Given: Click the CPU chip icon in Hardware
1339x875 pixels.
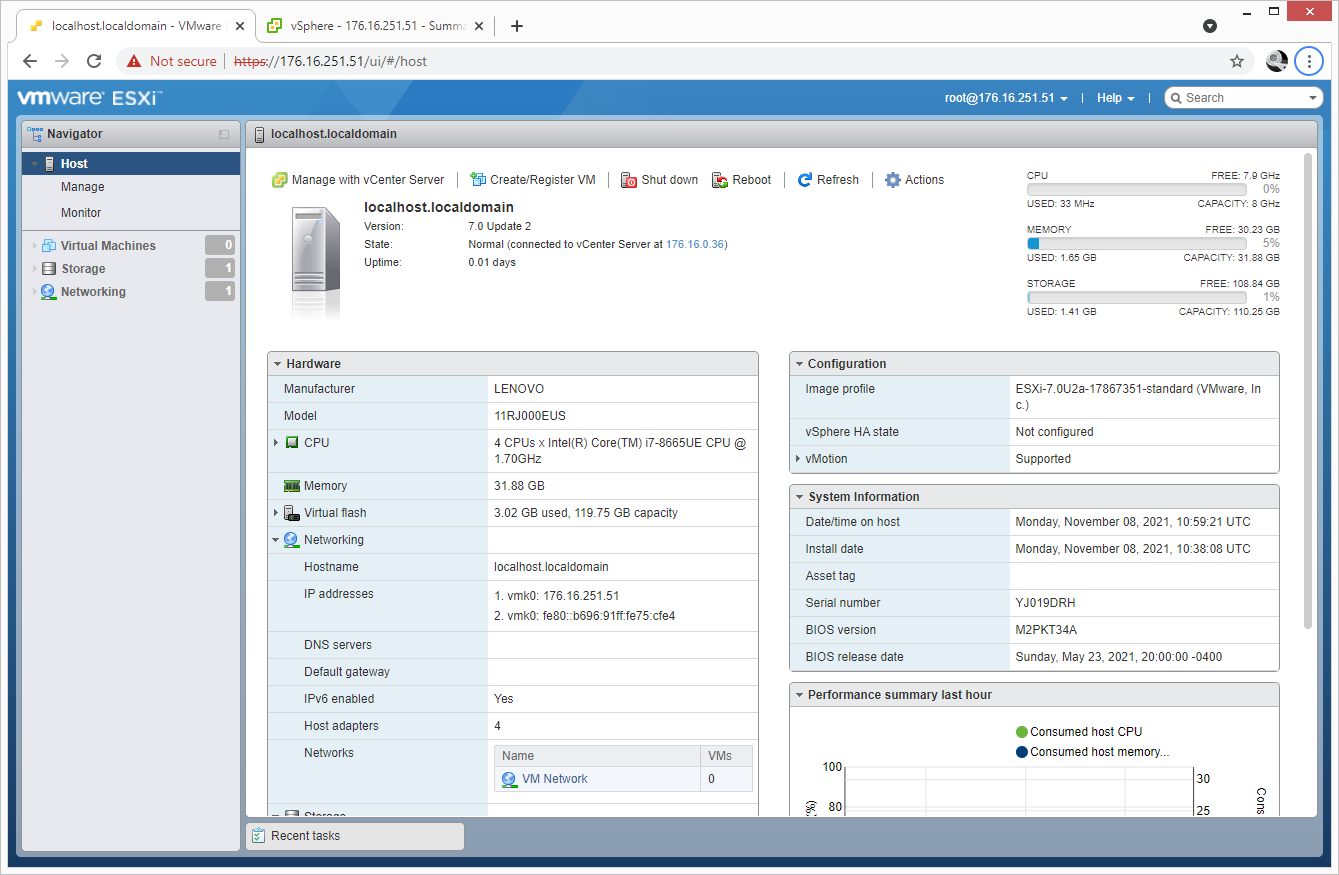Looking at the screenshot, I should (x=292, y=442).
